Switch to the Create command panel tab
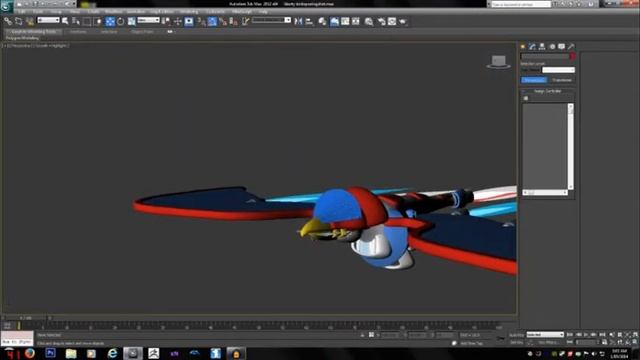640x360 pixels. pos(523,47)
